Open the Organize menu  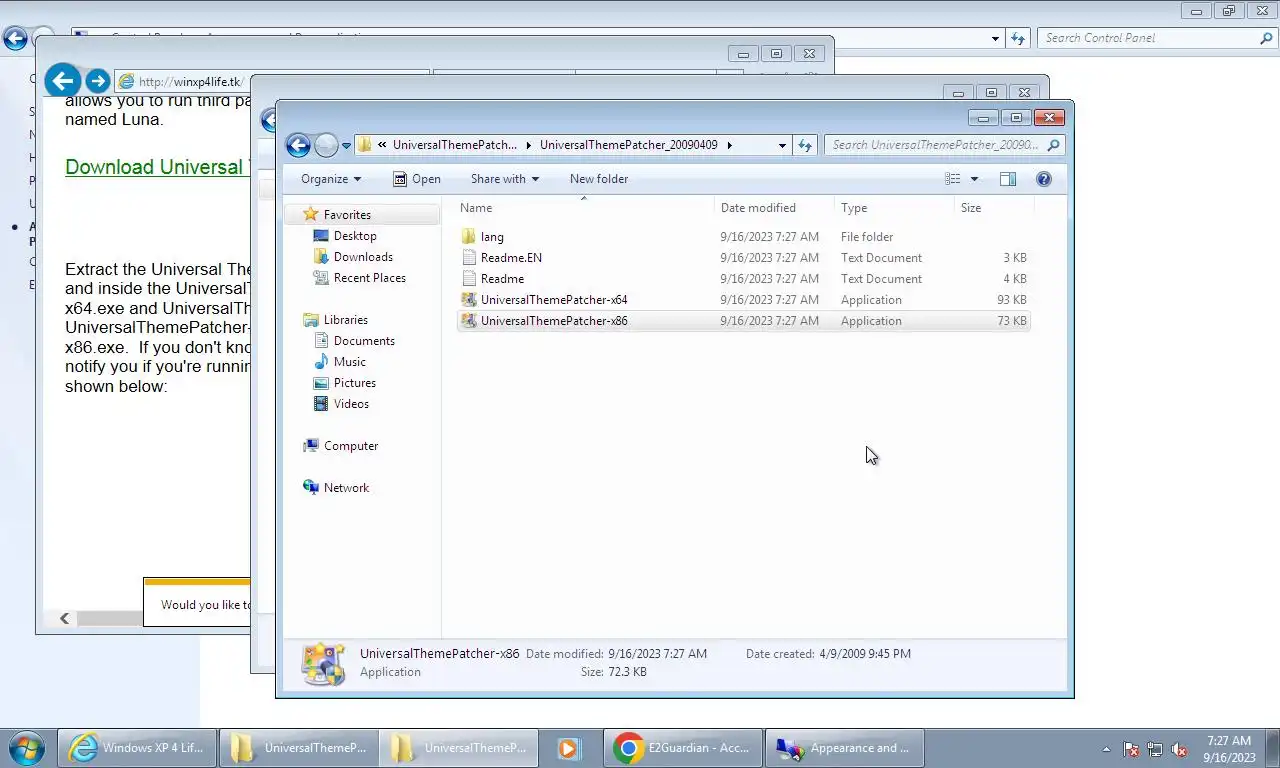[x=331, y=179]
